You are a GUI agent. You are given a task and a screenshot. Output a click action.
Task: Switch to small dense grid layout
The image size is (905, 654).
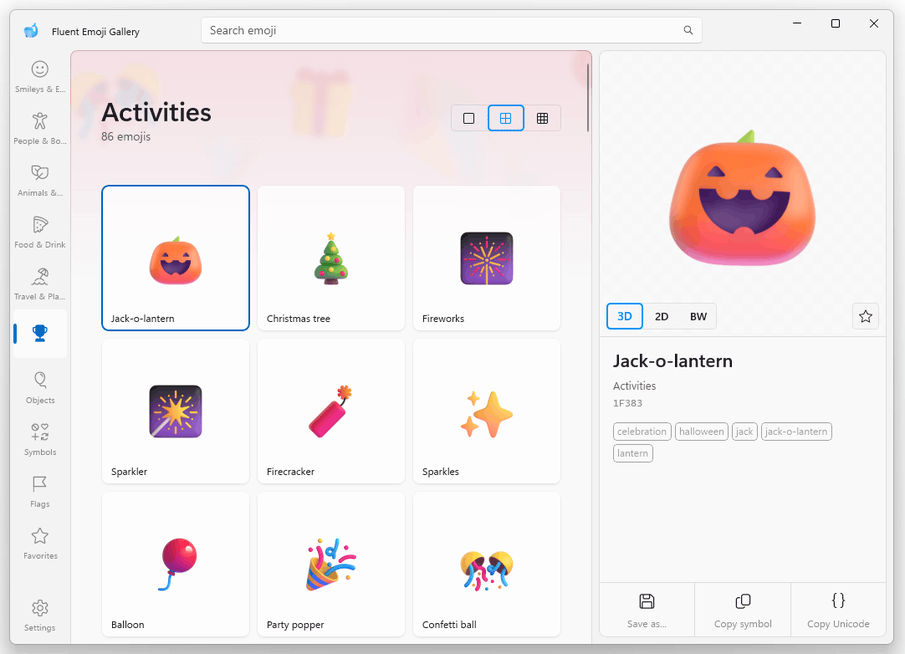click(x=543, y=118)
